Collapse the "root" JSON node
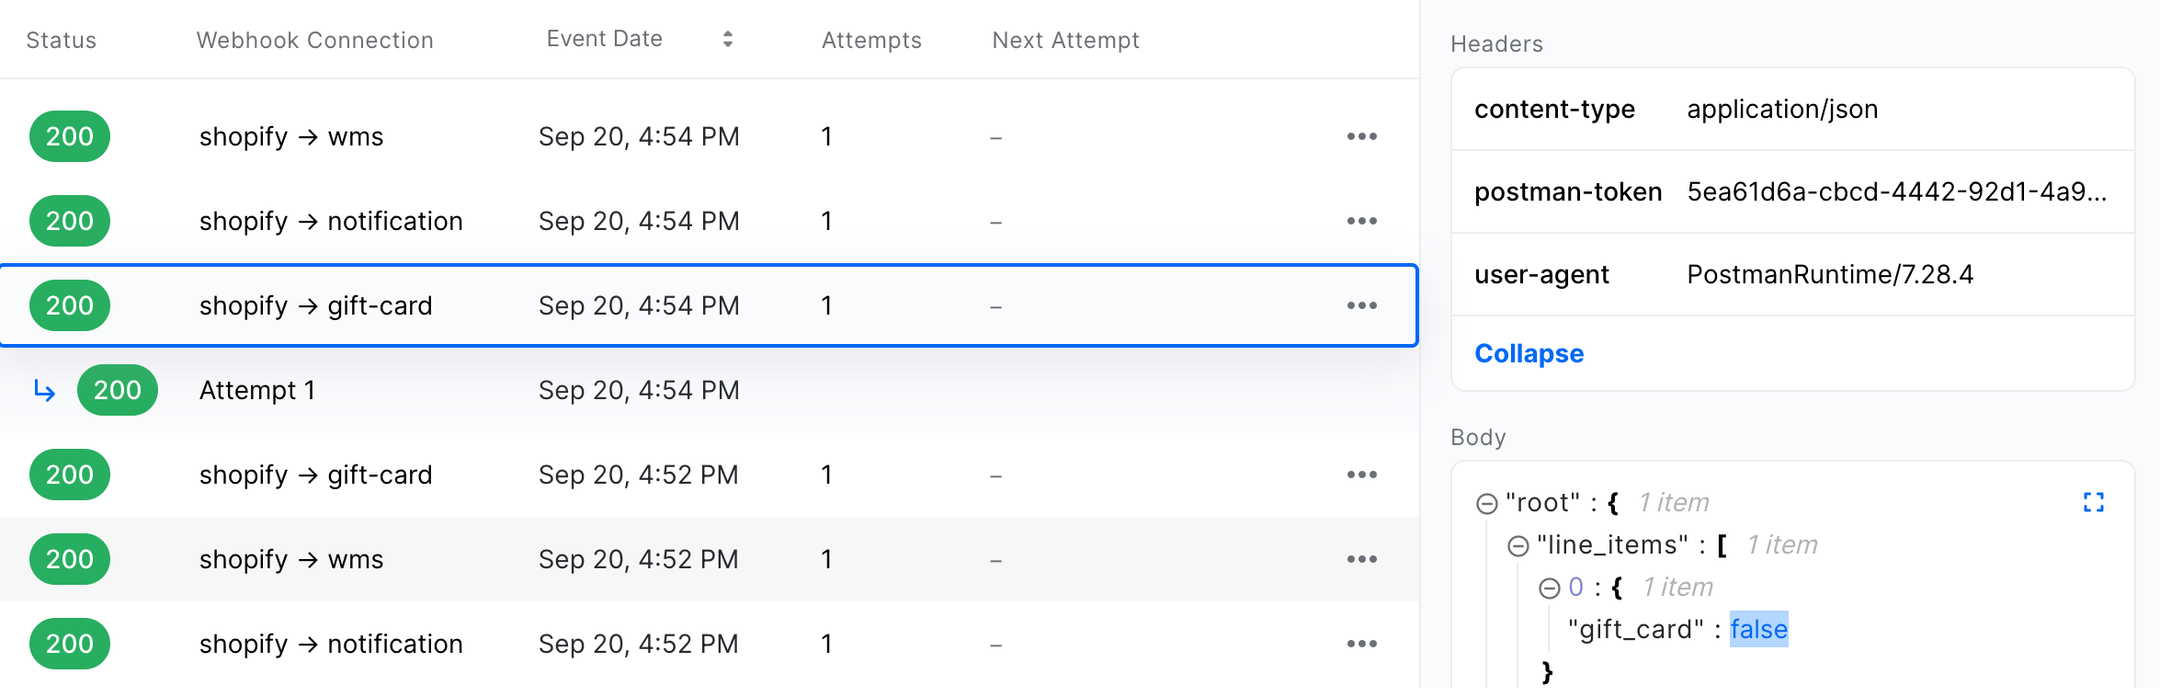 (1487, 503)
